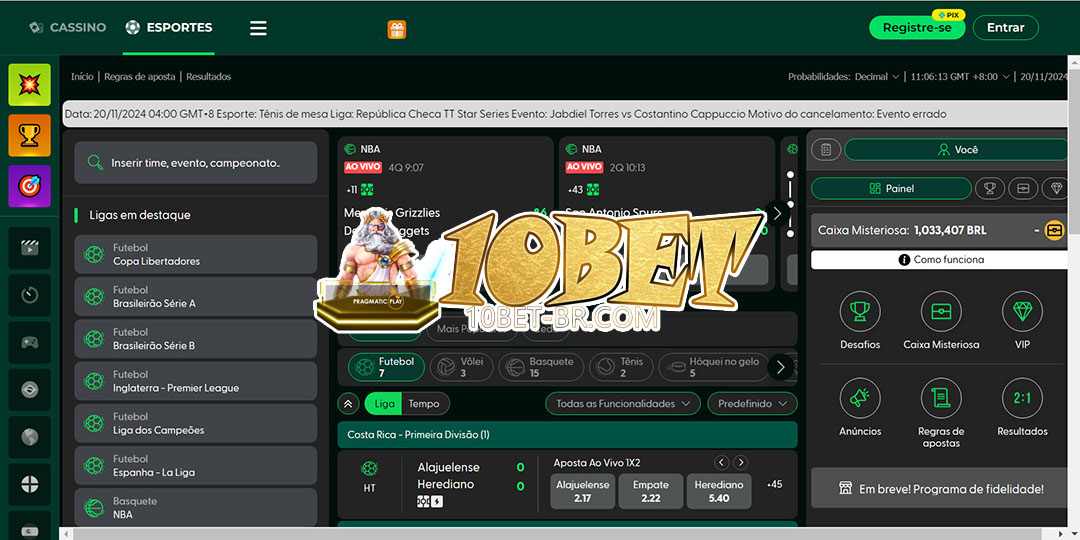The width and height of the screenshot is (1080, 540).
Task: Open the Resultados link in the top bar
Action: click(x=209, y=76)
